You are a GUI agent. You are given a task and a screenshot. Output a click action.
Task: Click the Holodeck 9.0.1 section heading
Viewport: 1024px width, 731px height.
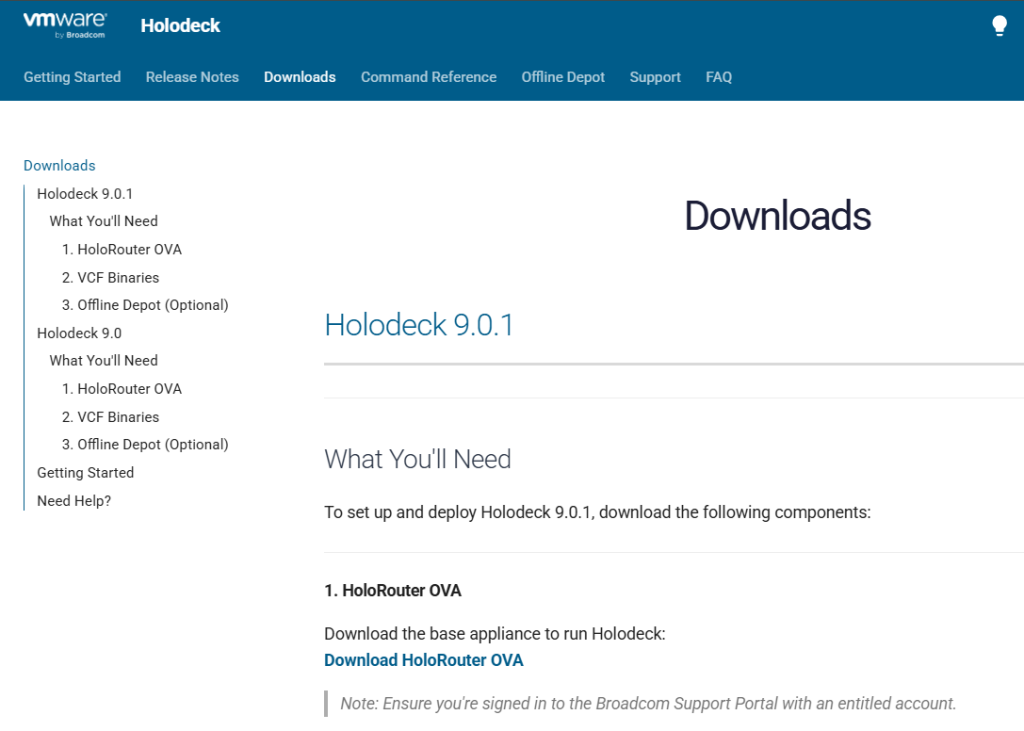coord(419,325)
